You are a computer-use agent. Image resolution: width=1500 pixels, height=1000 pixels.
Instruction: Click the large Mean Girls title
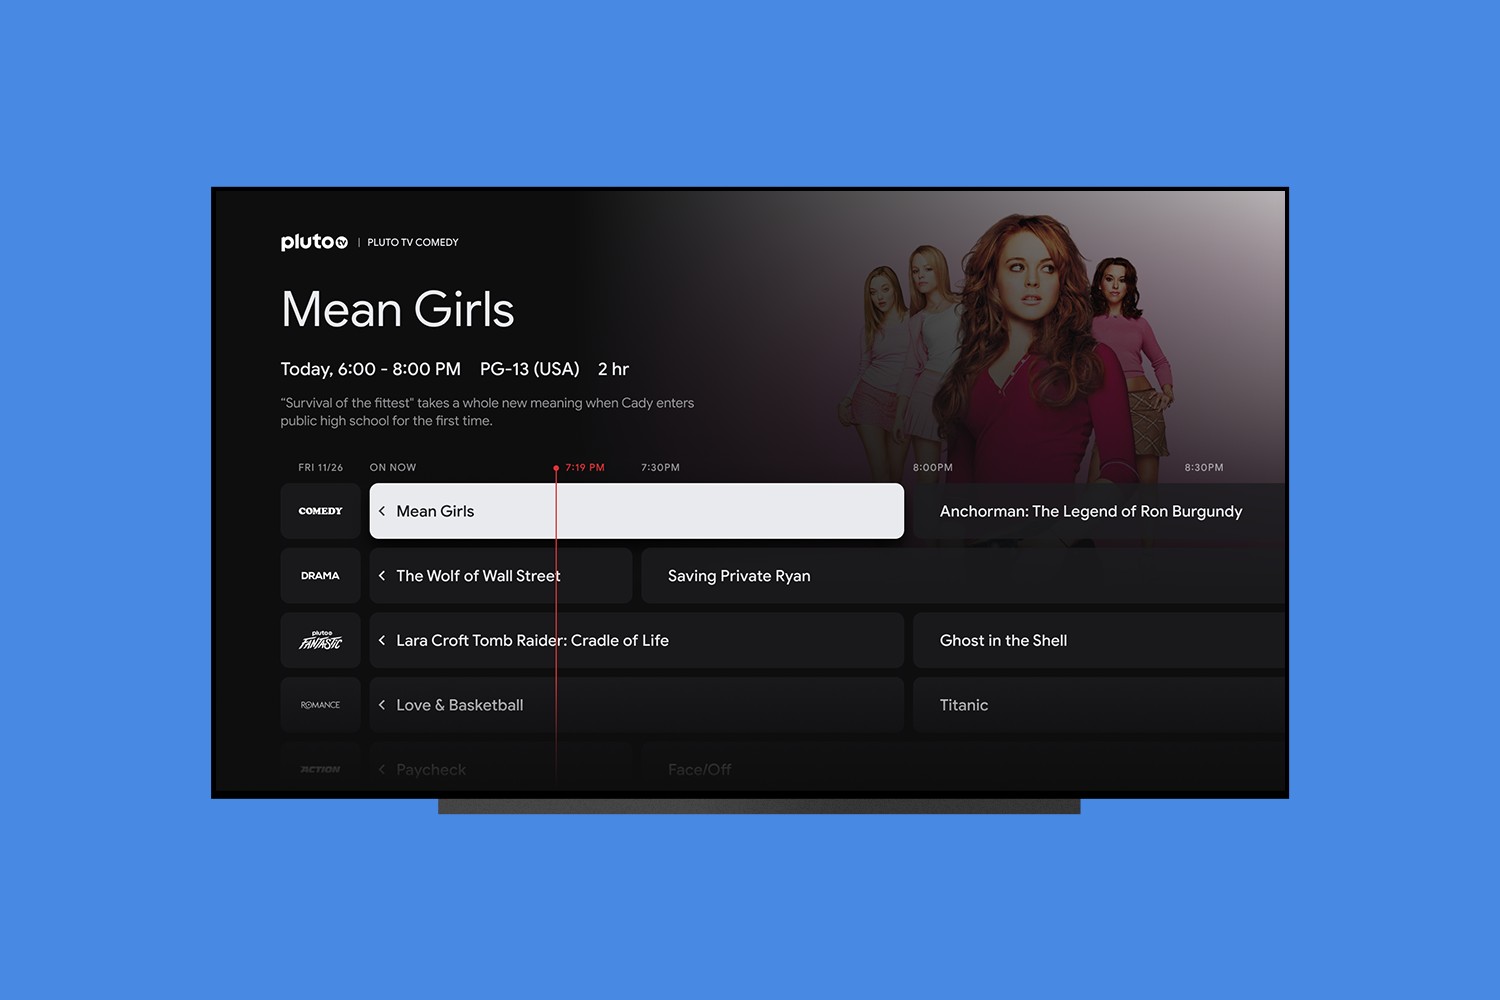coord(398,309)
